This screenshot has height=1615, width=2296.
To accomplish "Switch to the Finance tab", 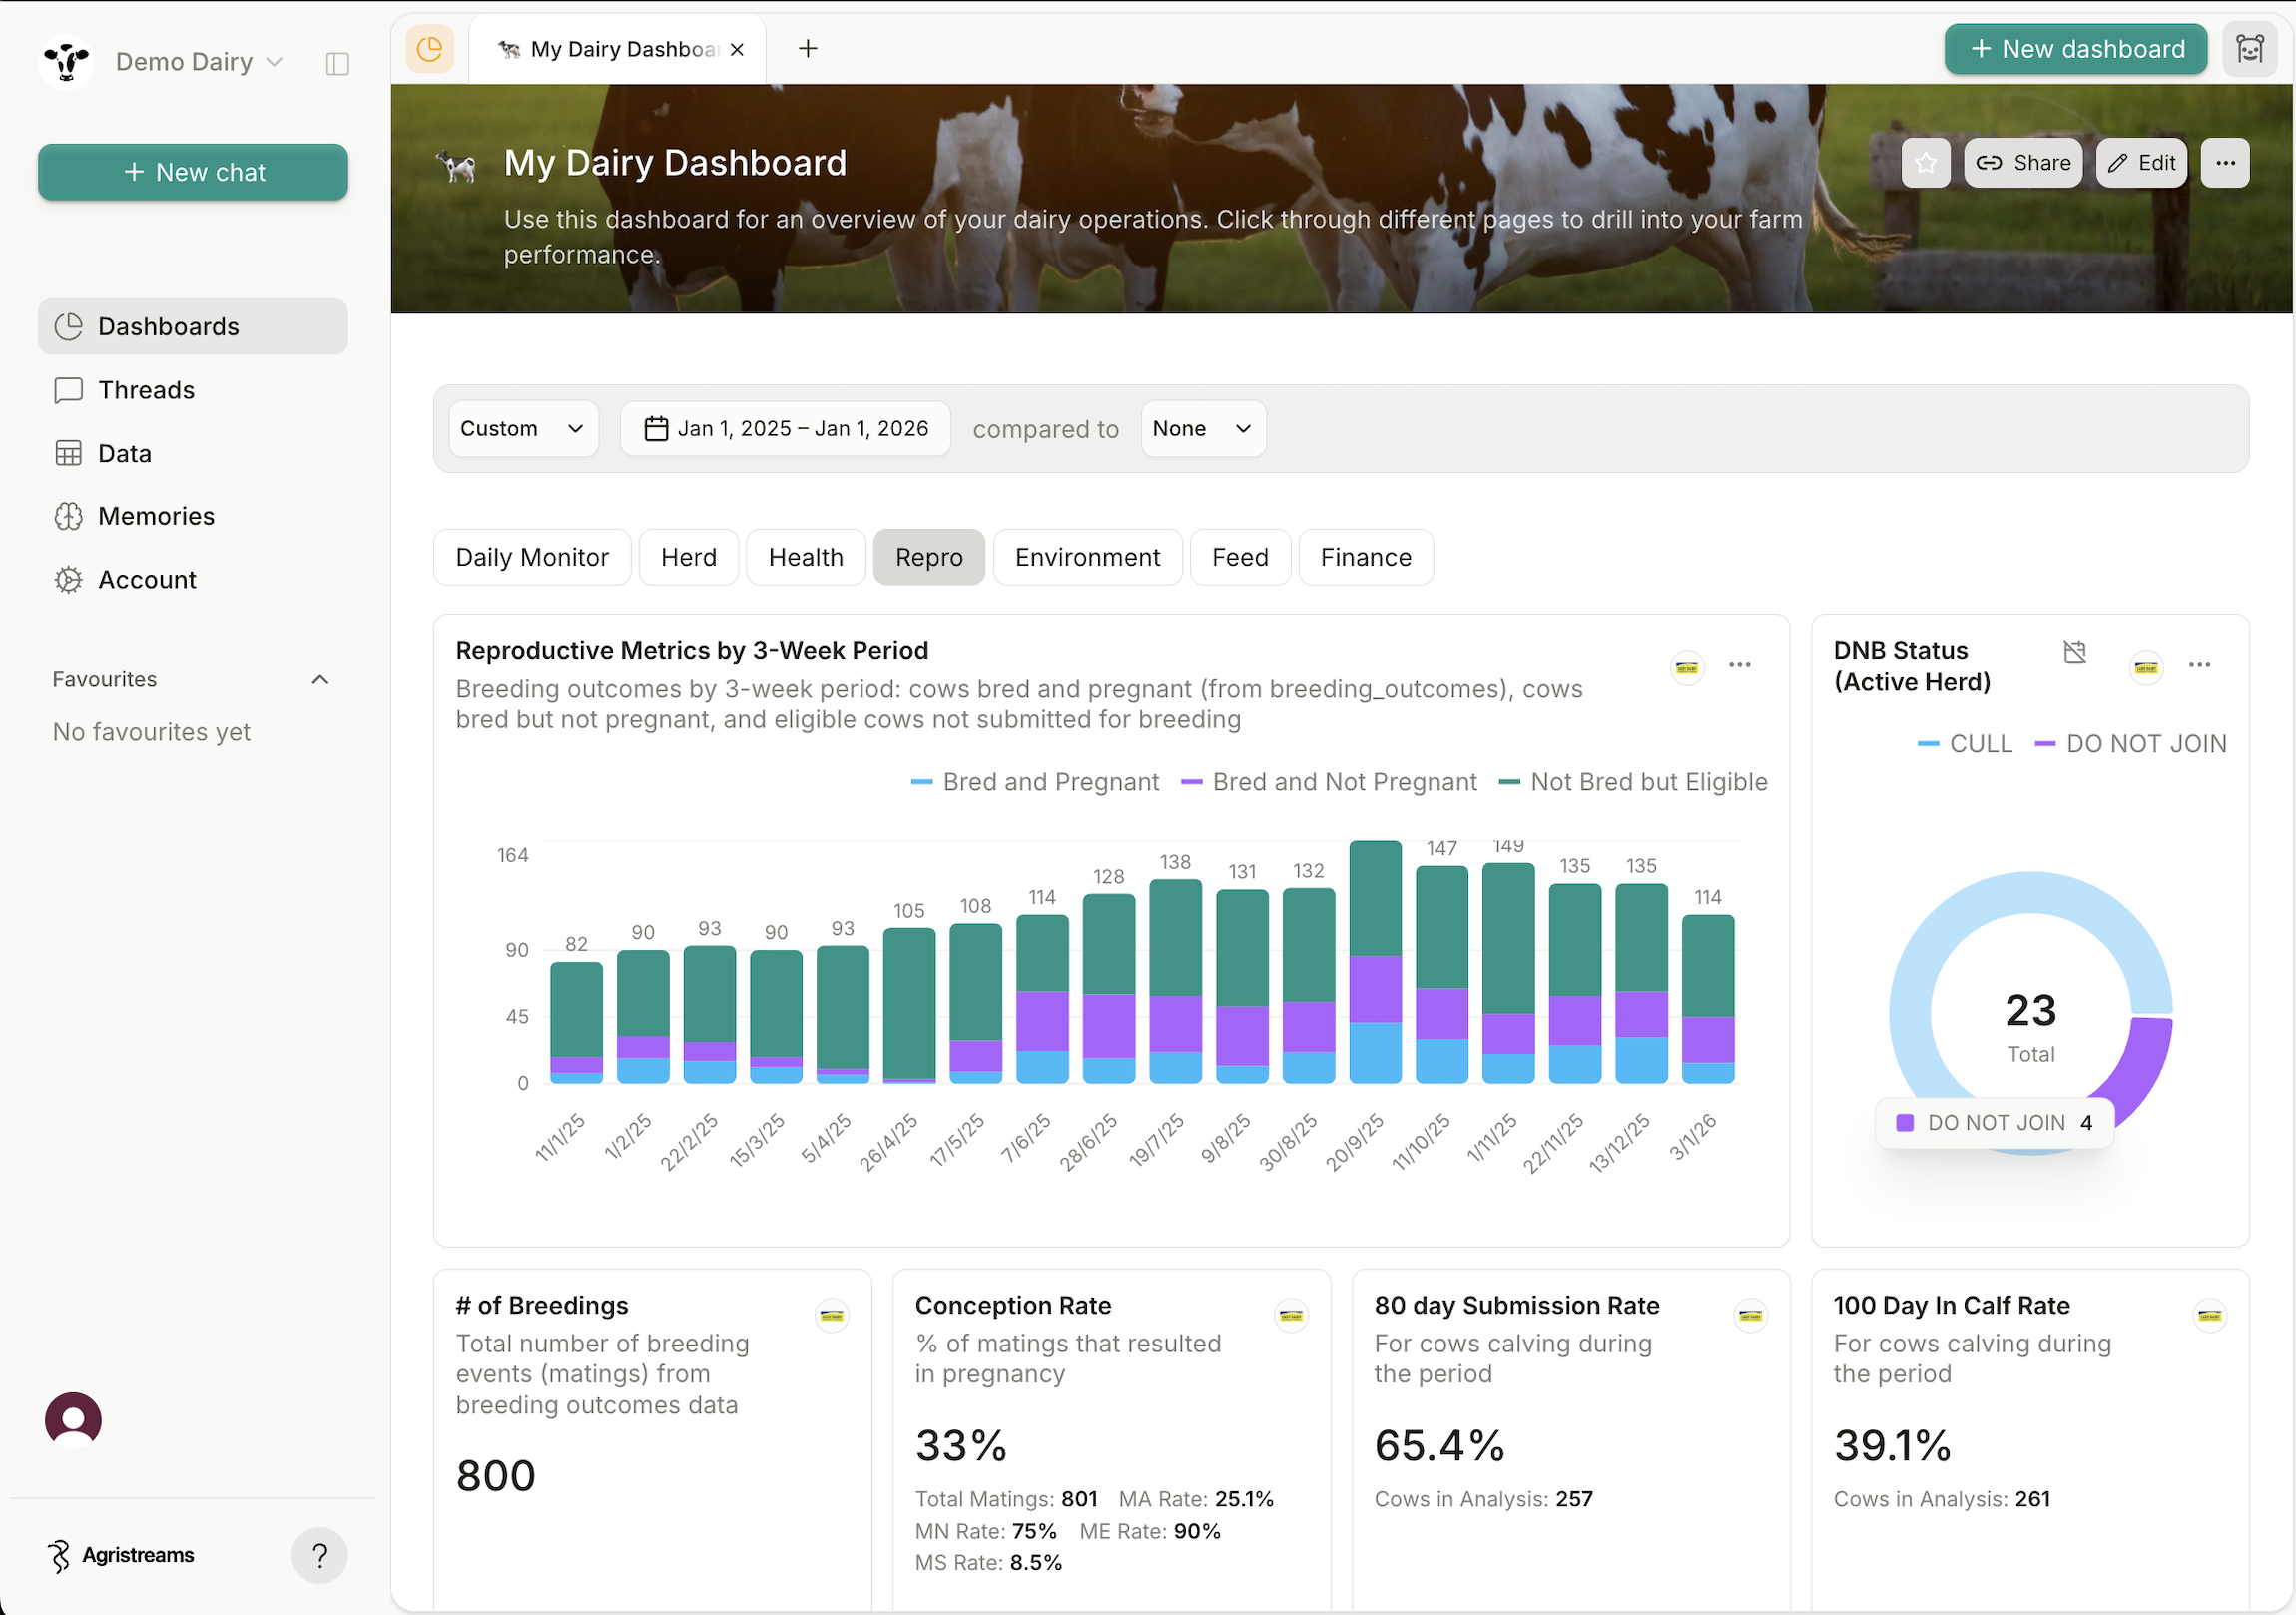I will (1366, 558).
